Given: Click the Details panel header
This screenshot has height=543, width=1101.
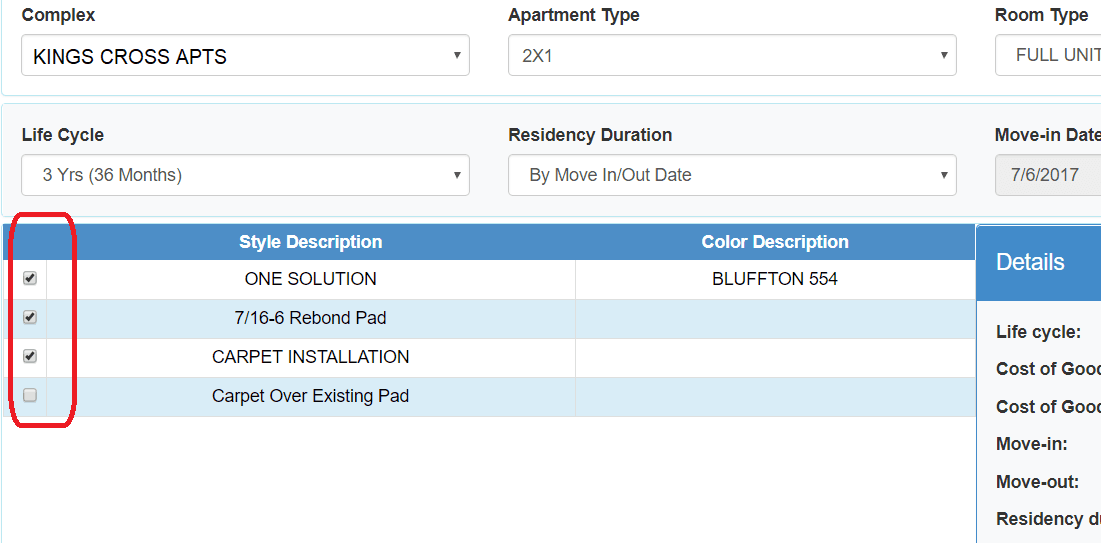Looking at the screenshot, I should [x=1031, y=262].
